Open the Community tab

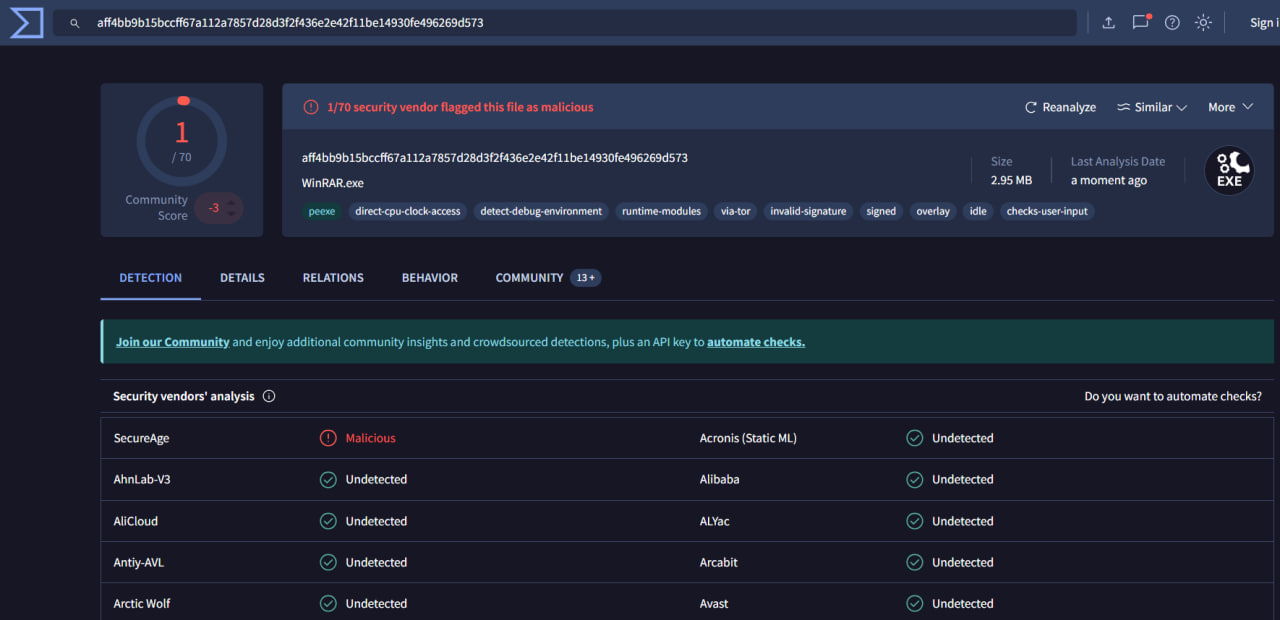coord(529,278)
